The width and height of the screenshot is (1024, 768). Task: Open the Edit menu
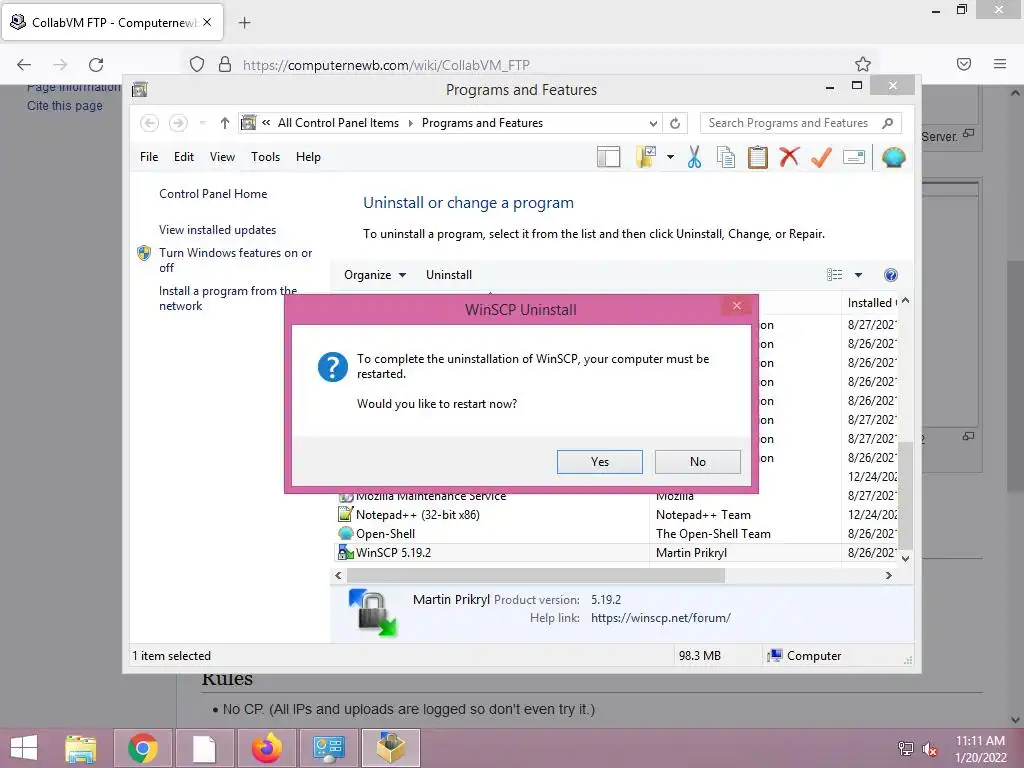pos(184,157)
